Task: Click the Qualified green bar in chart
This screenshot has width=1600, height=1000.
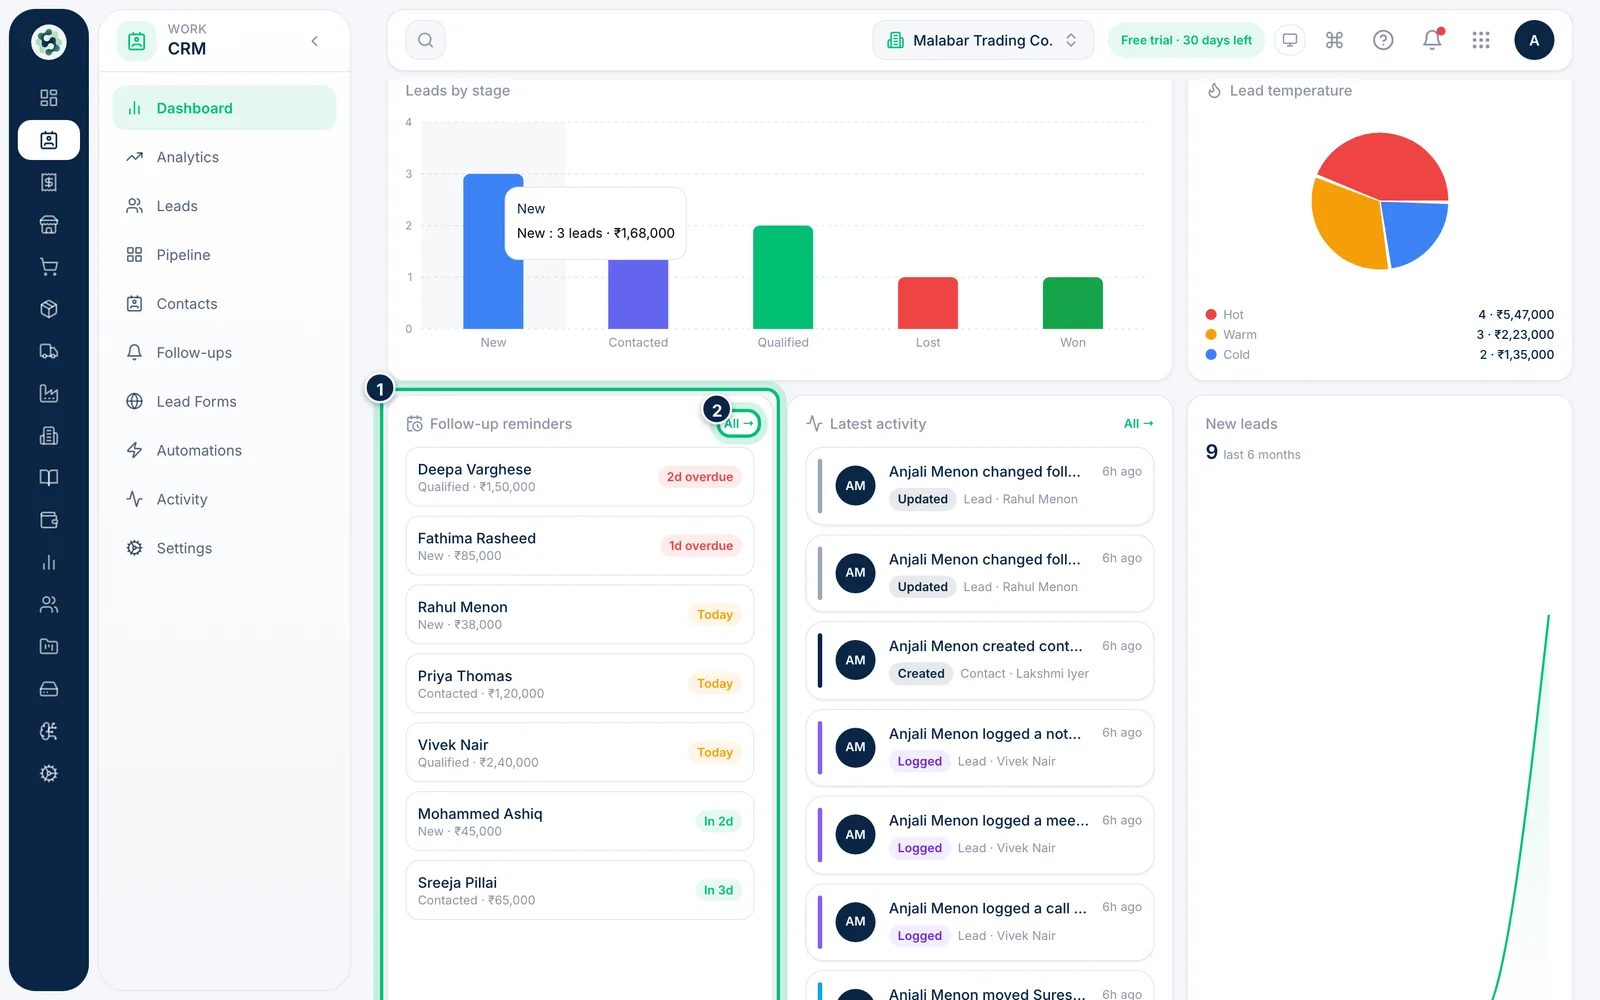Action: [x=783, y=277]
